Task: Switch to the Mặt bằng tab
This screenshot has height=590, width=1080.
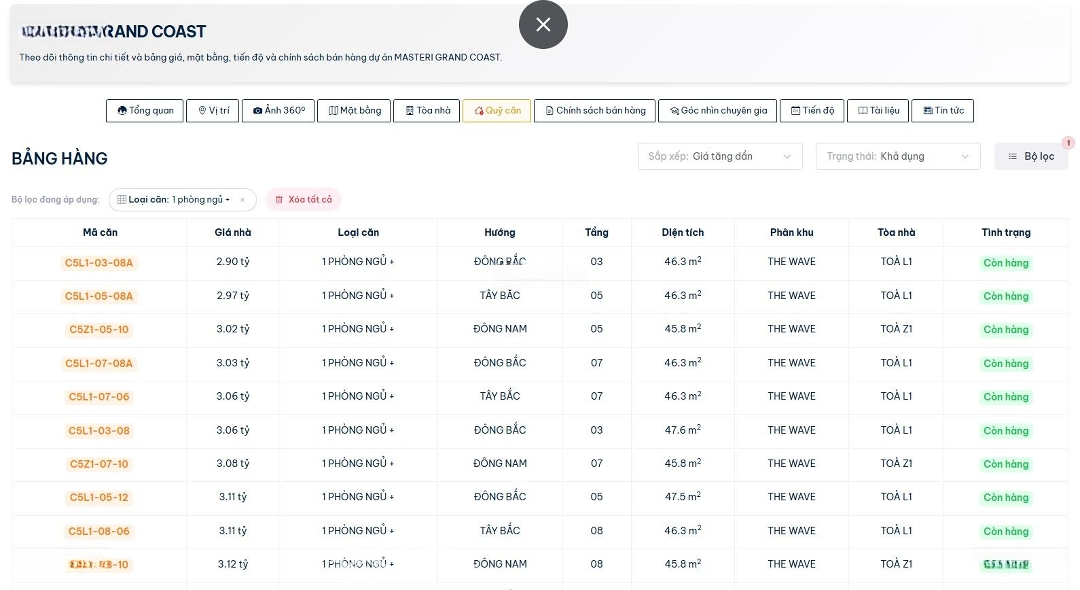Action: pos(354,111)
